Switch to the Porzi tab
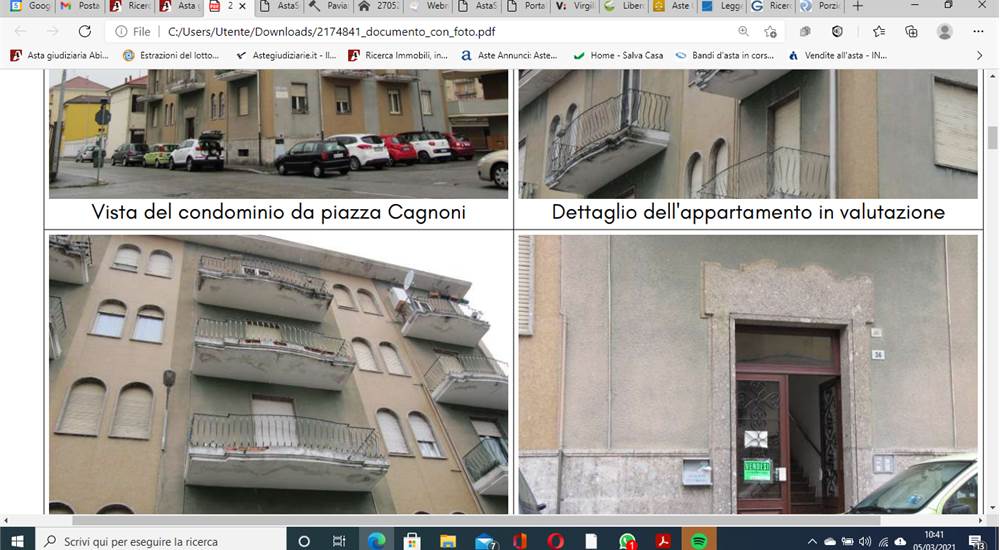 coord(821,6)
